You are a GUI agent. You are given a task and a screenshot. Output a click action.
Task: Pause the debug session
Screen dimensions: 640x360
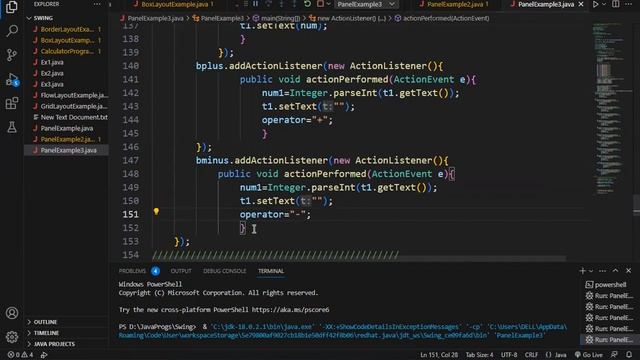pyautogui.click(x=256, y=4)
